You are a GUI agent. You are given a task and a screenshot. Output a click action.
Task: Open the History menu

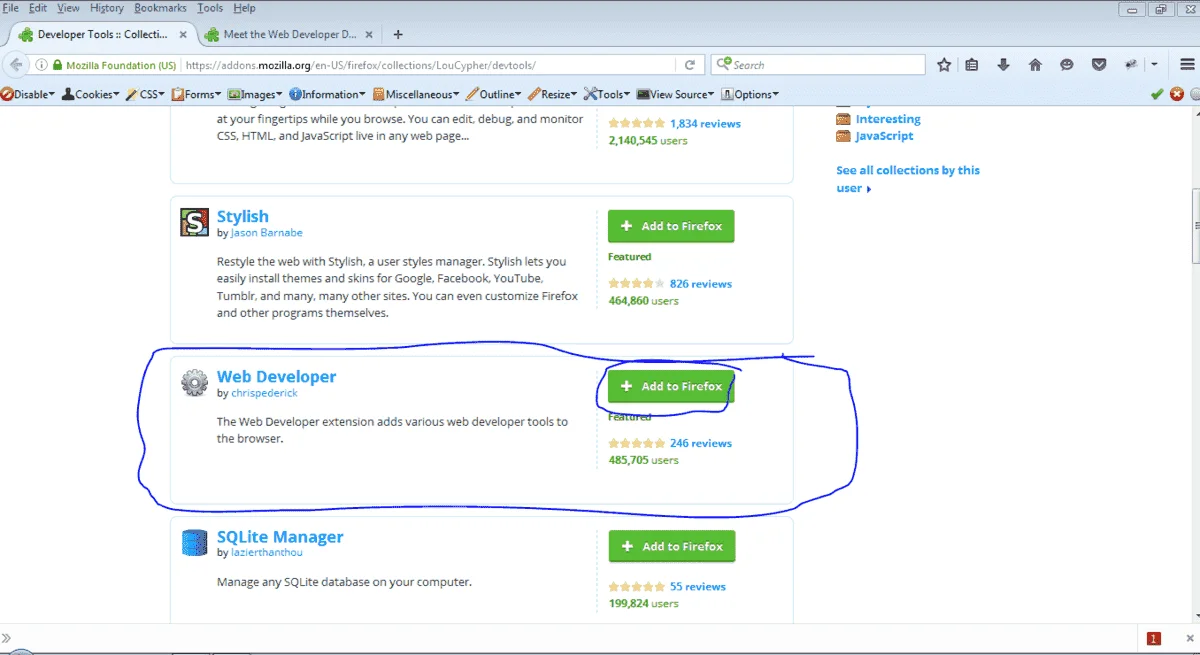click(107, 8)
